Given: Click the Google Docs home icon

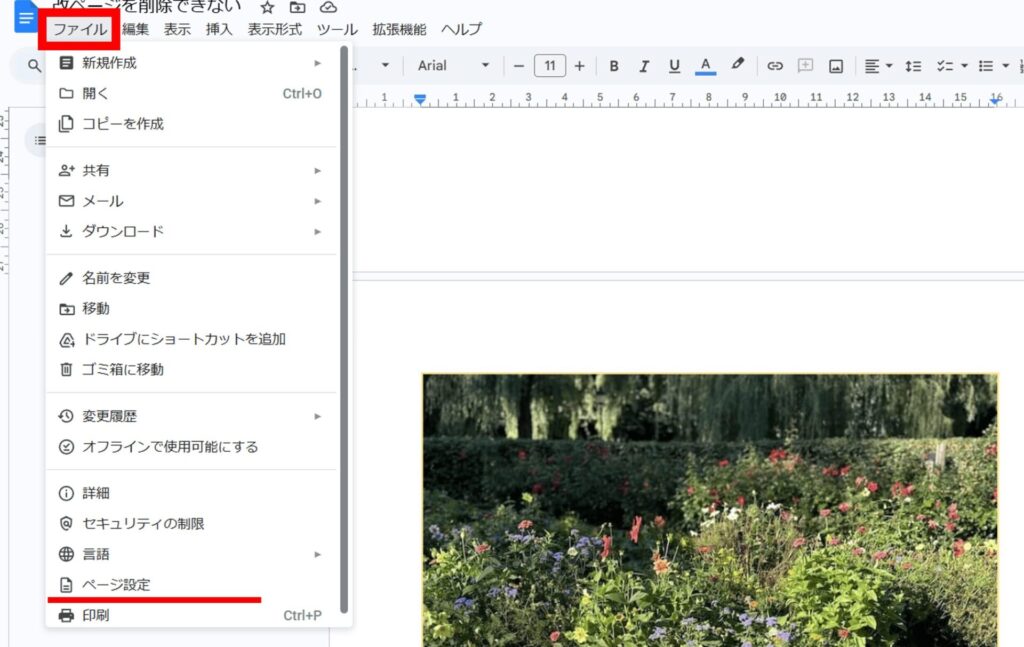Looking at the screenshot, I should click(25, 17).
